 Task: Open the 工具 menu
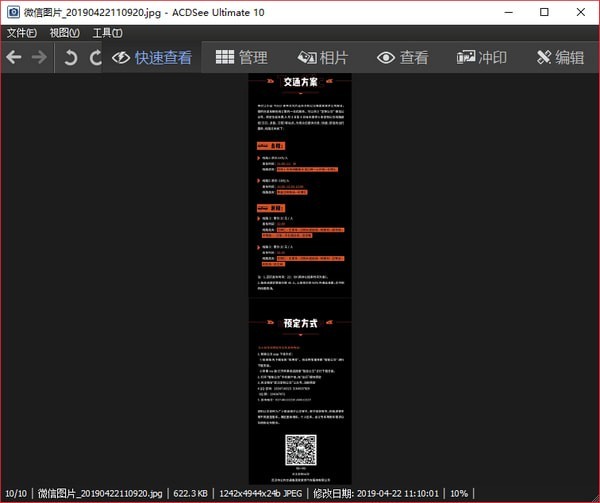108,33
